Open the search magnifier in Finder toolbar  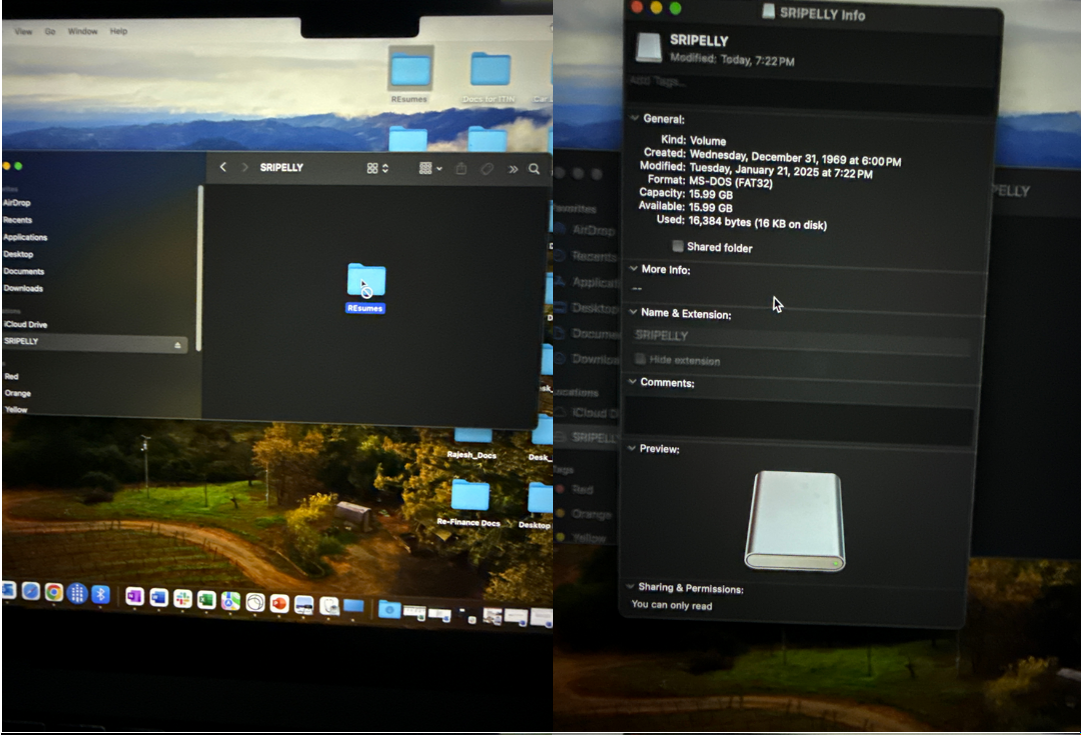pos(534,169)
